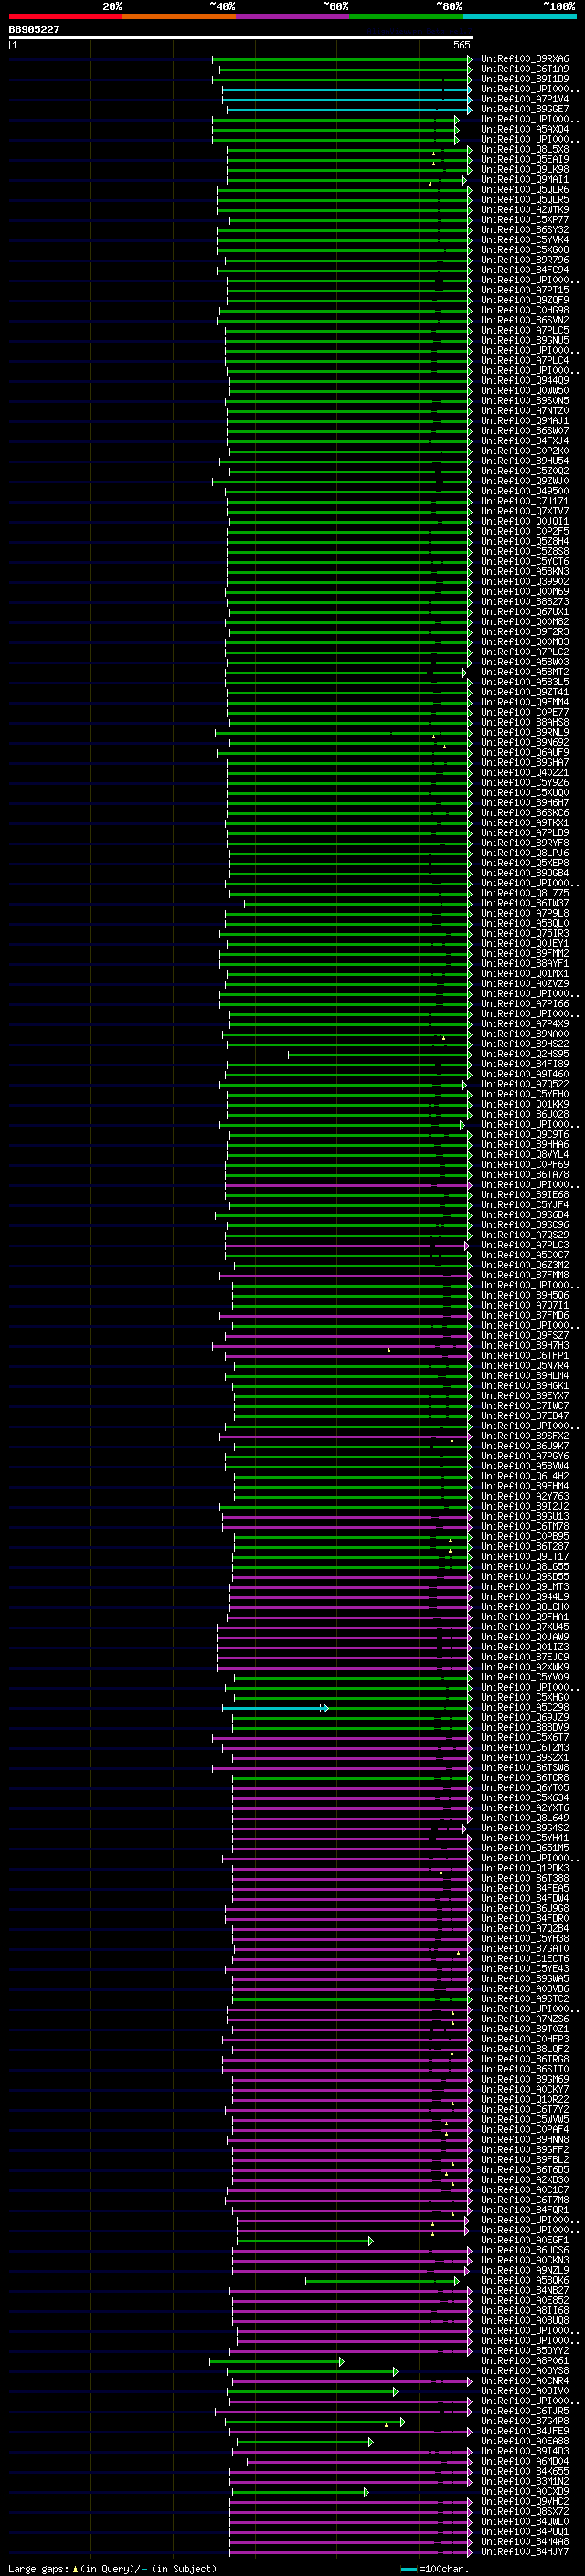
Task: Click the white query sequence bar
Action: 241,38
